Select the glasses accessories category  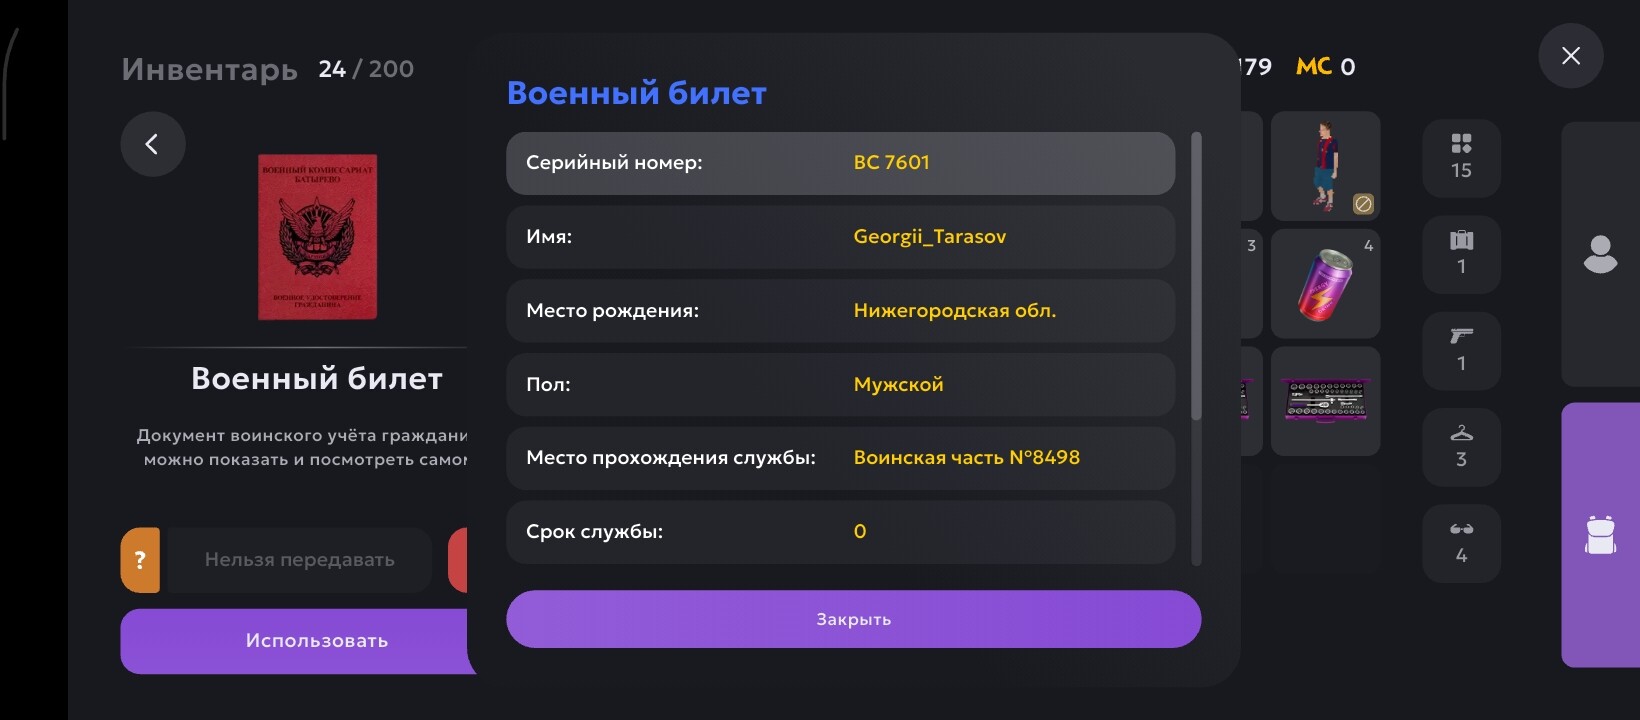click(1461, 542)
